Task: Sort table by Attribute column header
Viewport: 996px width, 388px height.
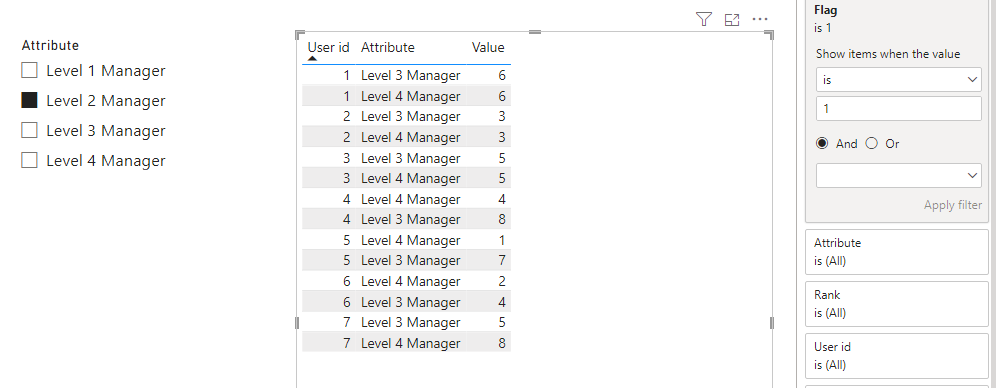Action: (387, 47)
